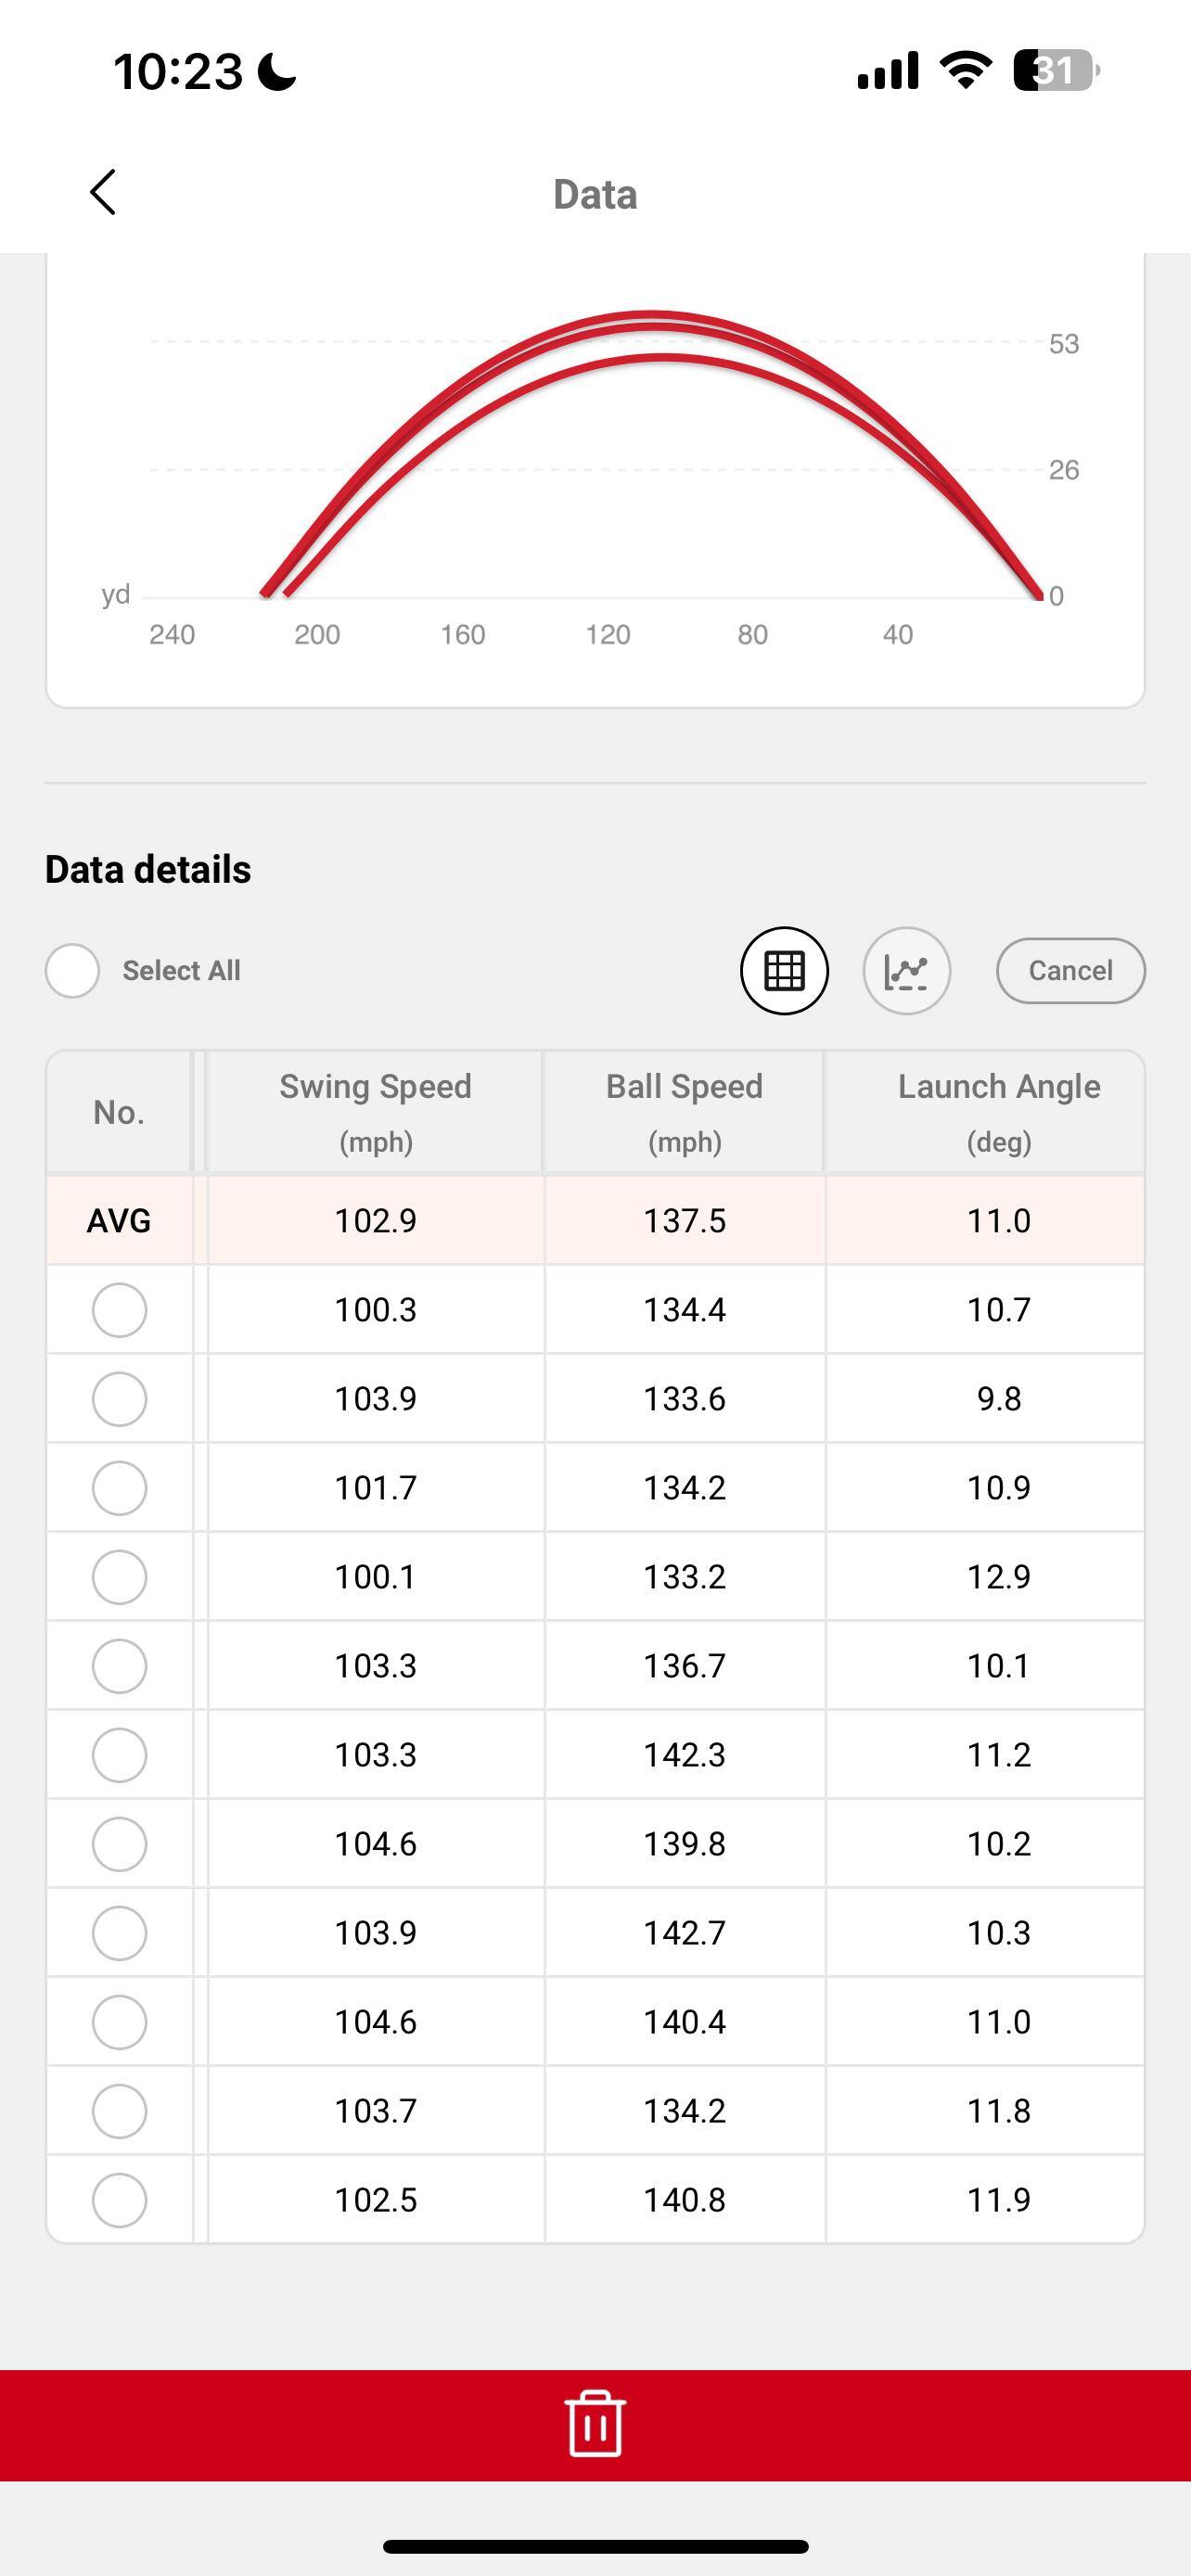Check the Wi-Fi status icon
Viewport: 1191px width, 2576px height.
(x=965, y=70)
